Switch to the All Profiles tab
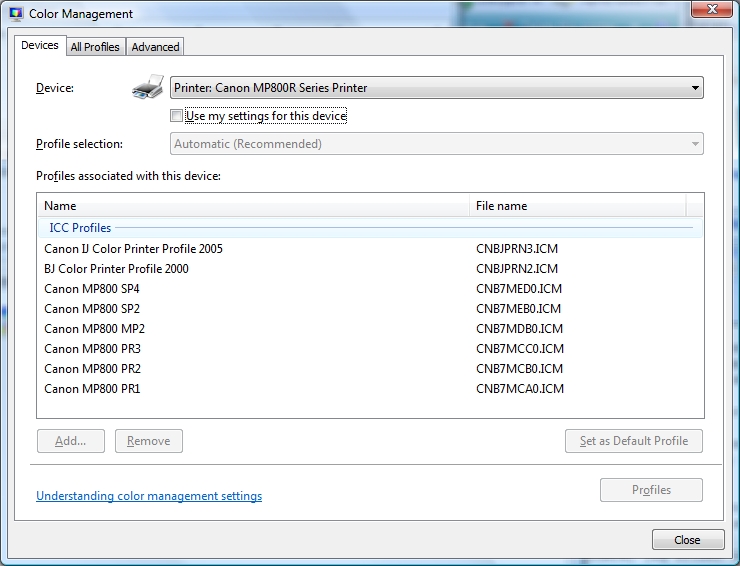740x566 pixels. 95,47
